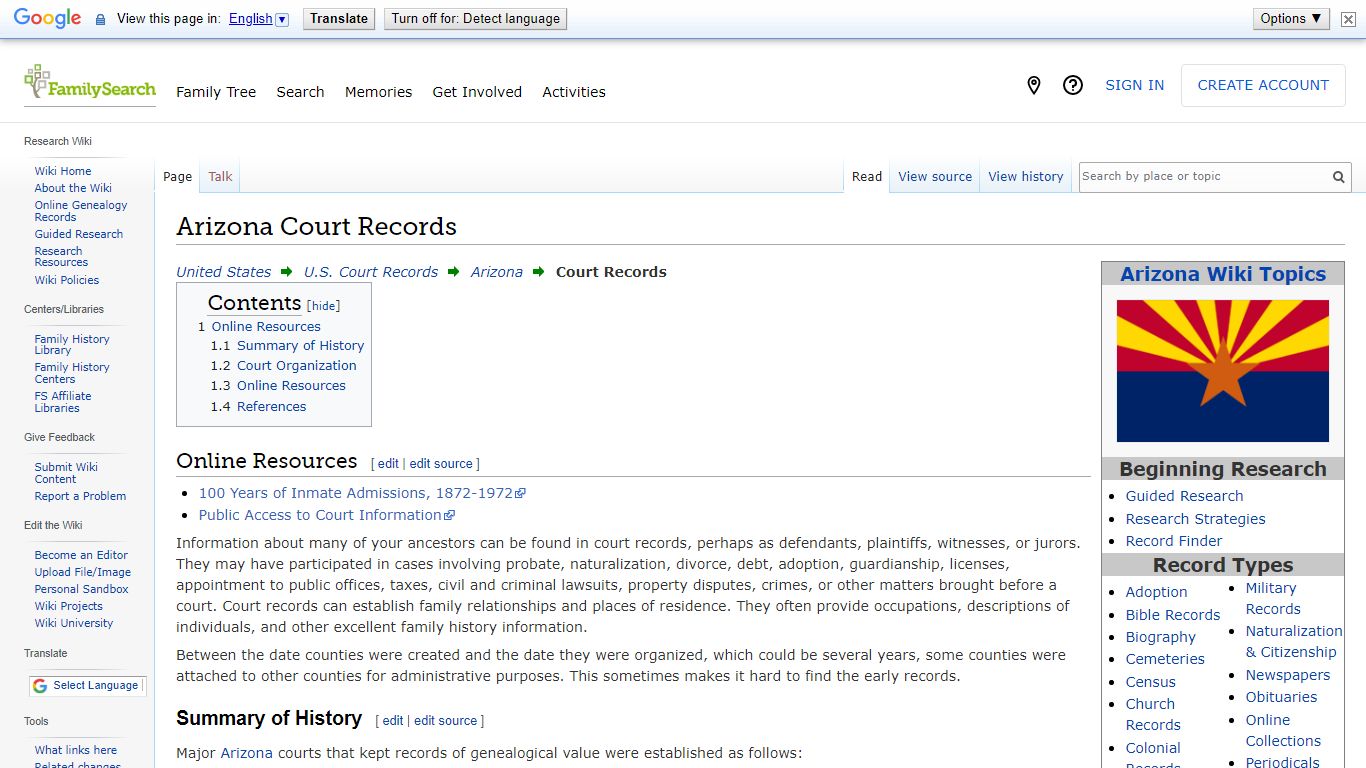Hide the Contents table
This screenshot has height=768, width=1366.
(x=323, y=306)
